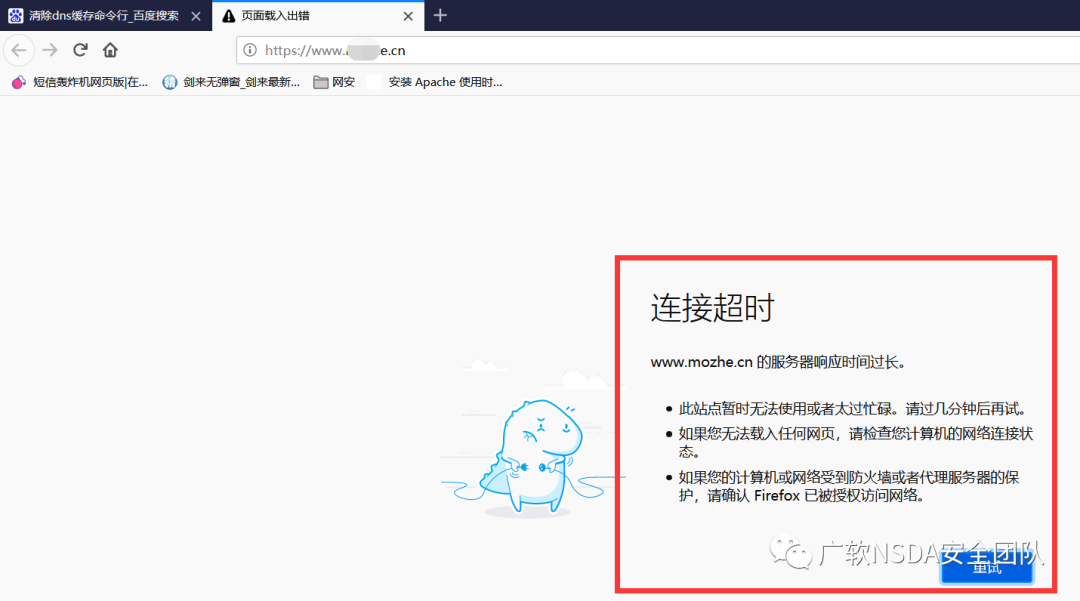
Task: Click the Baidu paw favicon on first tab
Action: (15, 15)
